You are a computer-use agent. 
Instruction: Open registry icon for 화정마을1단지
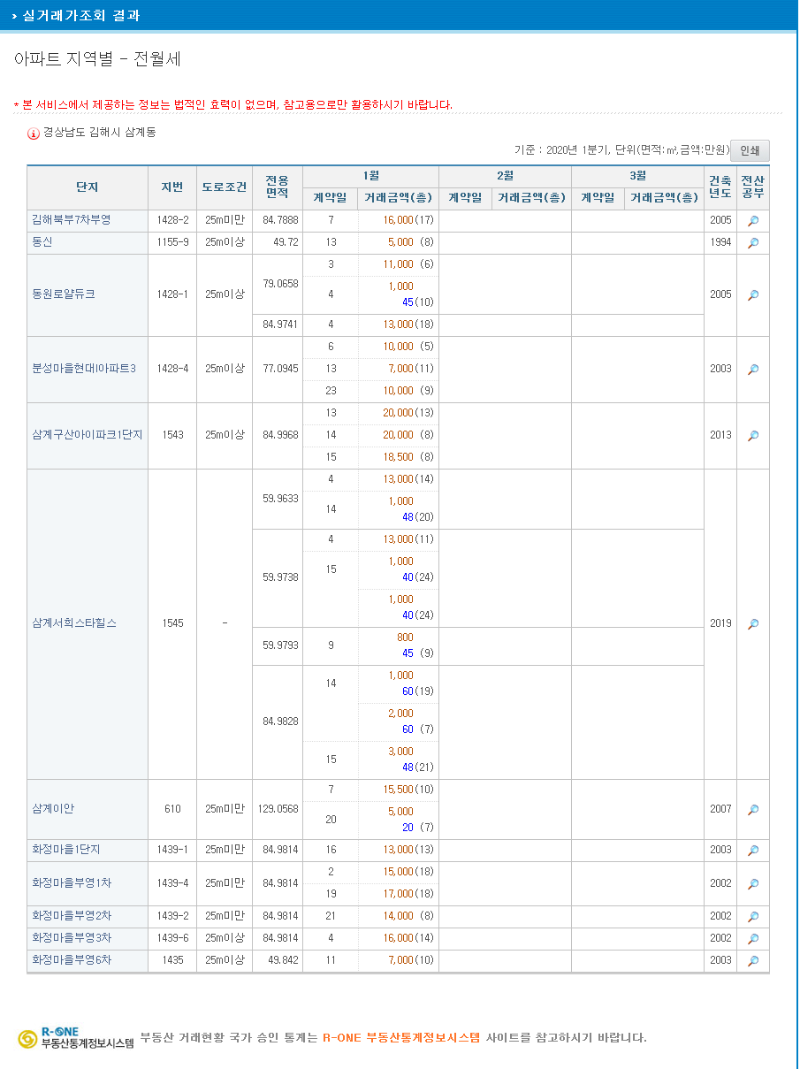pyautogui.click(x=753, y=850)
